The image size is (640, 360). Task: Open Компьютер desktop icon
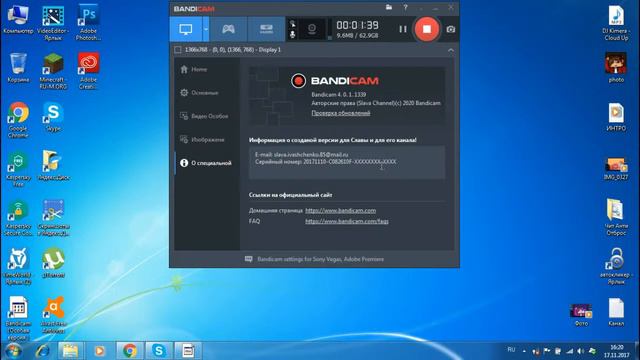pos(18,20)
